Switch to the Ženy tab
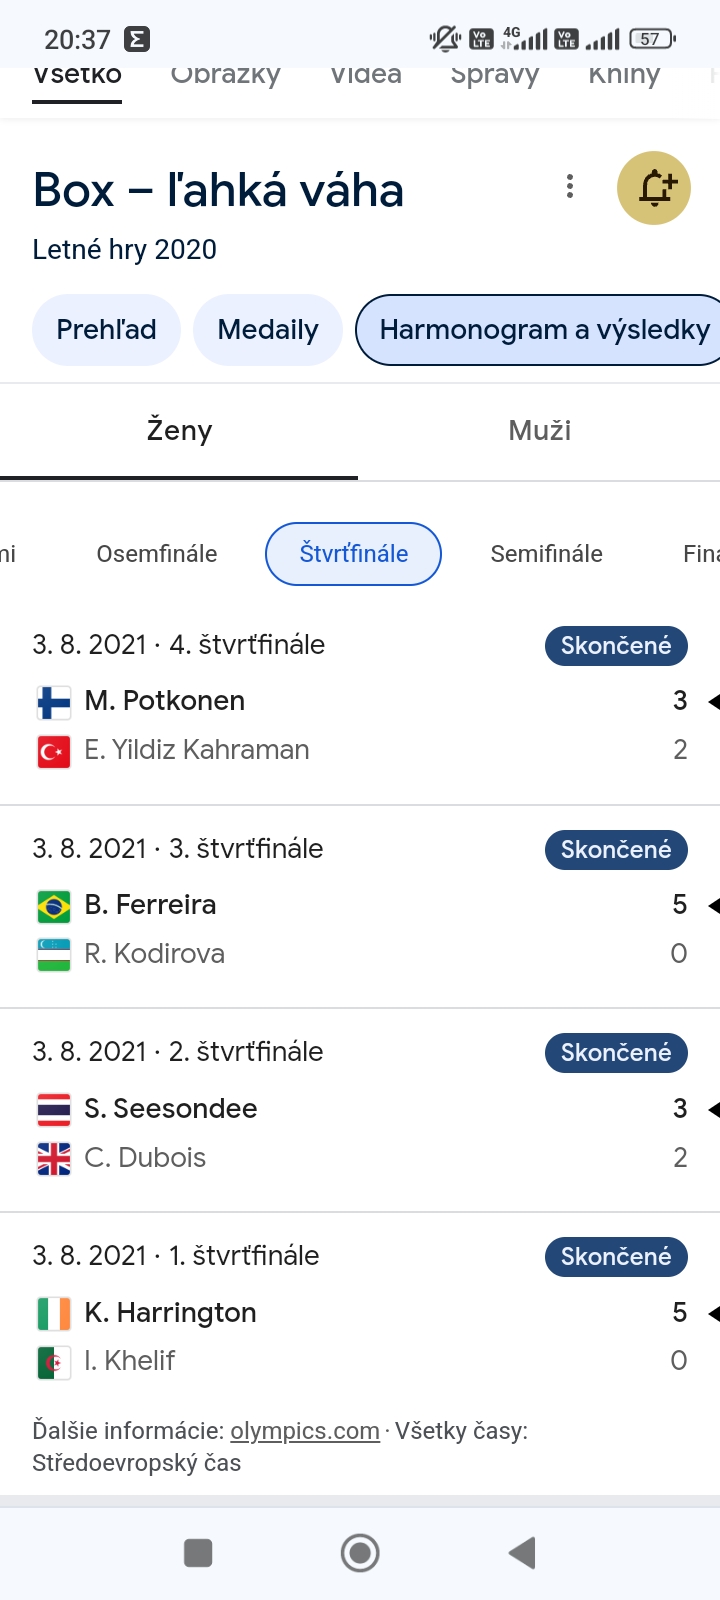 [x=179, y=431]
